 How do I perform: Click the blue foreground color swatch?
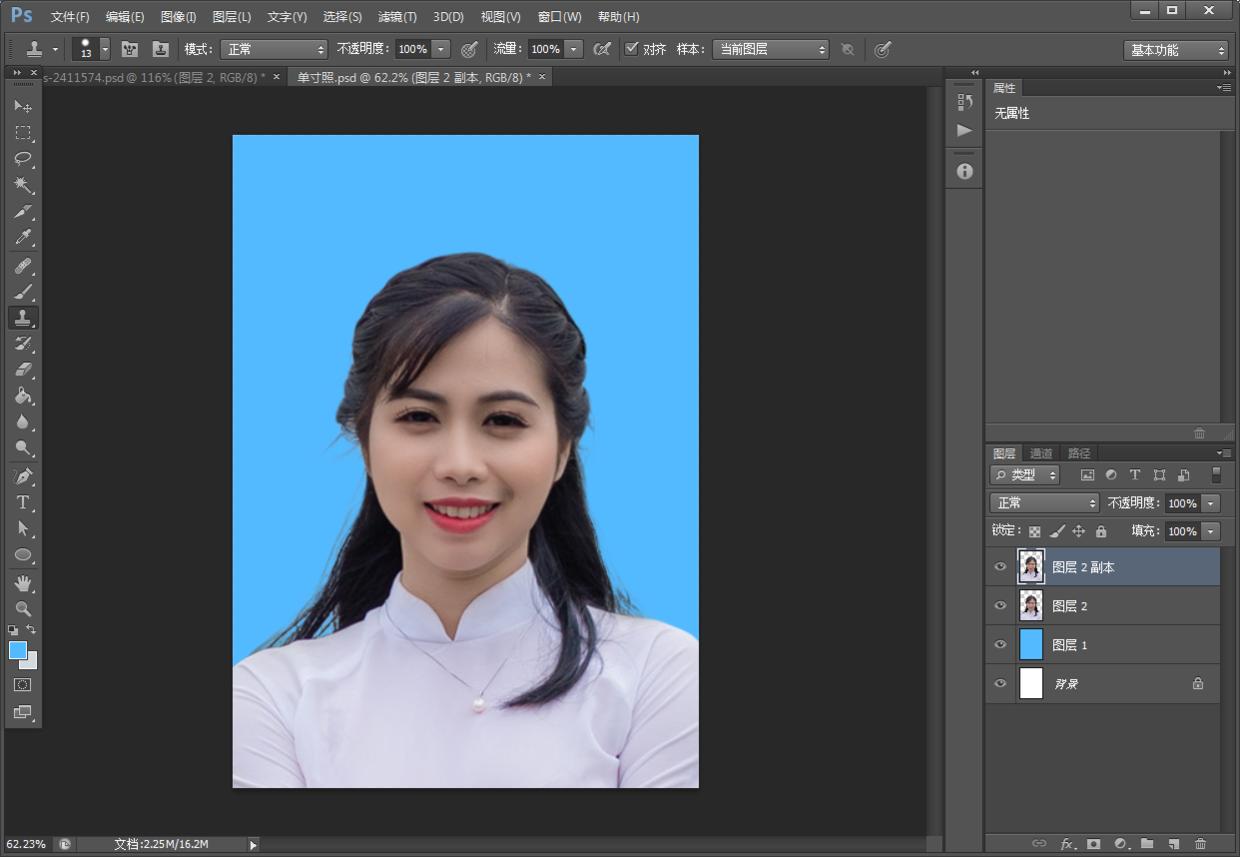click(x=18, y=650)
